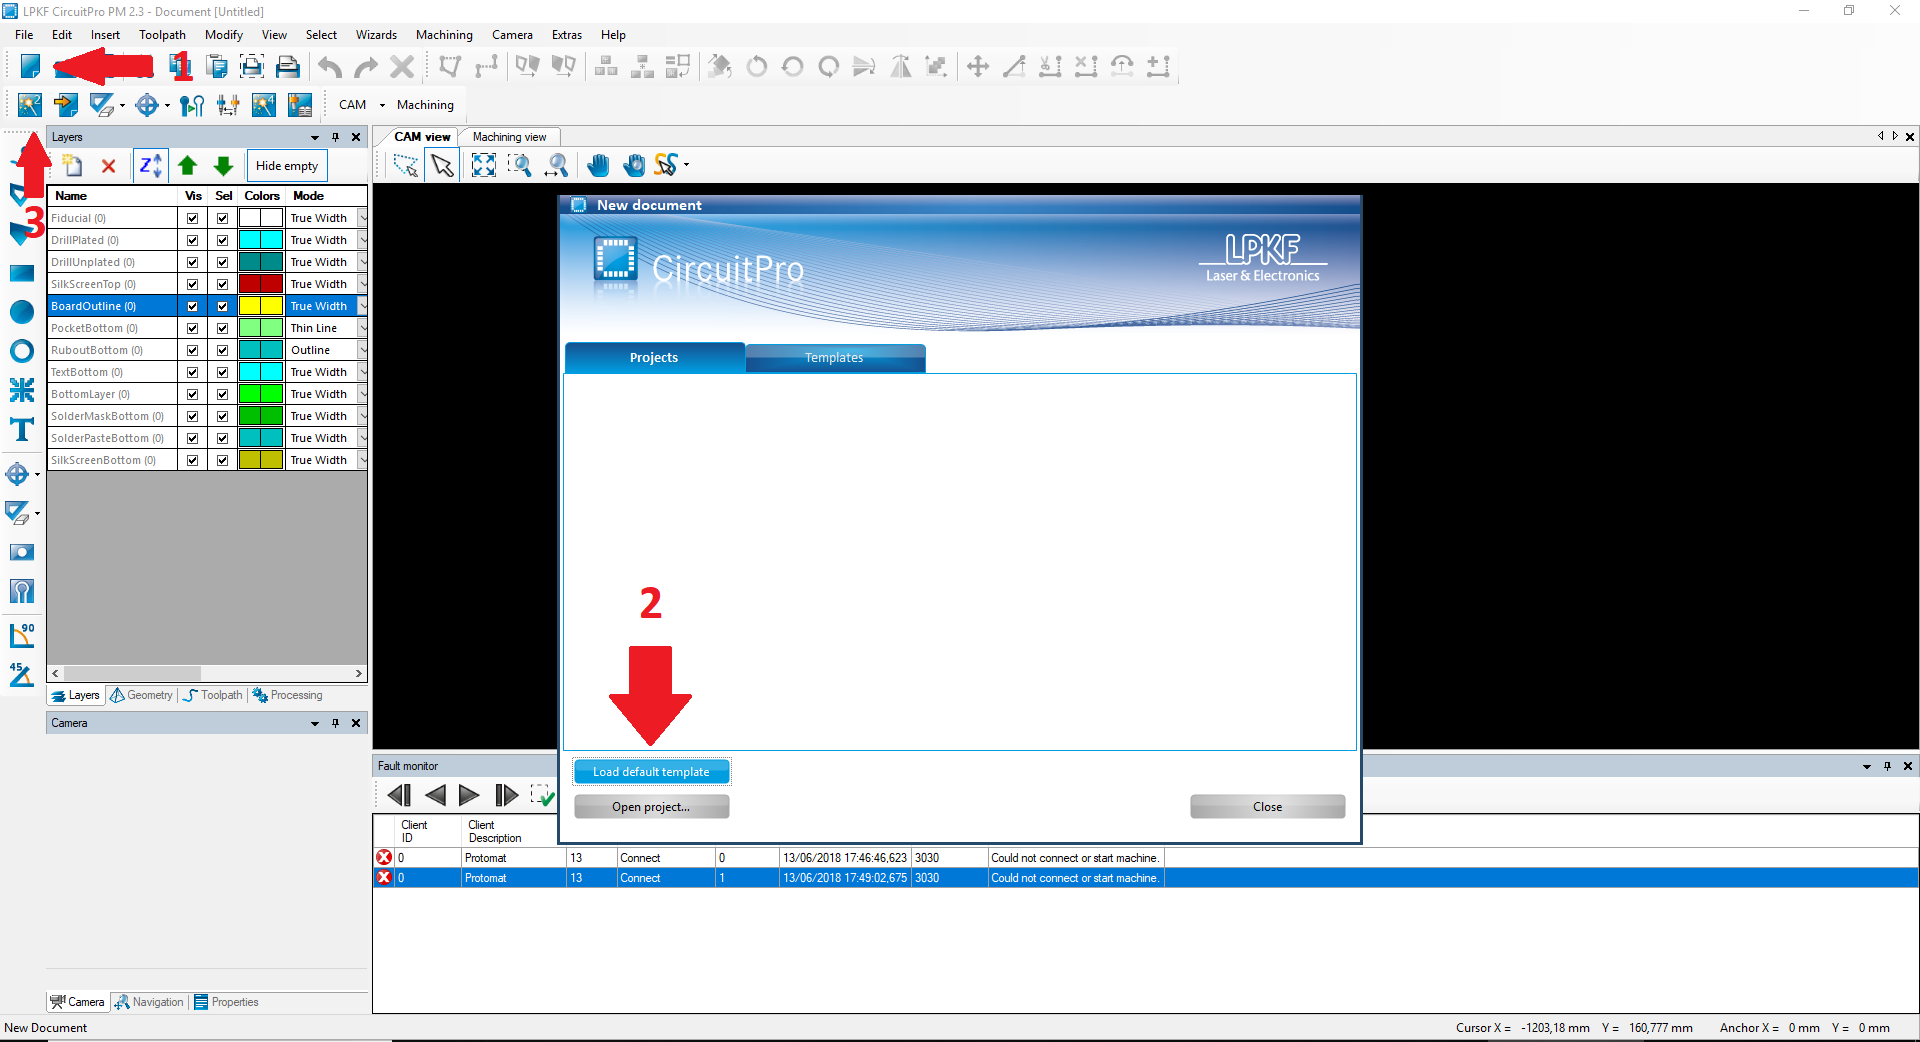This screenshot has width=1920, height=1042.
Task: Click the New document icon
Action: [x=30, y=66]
